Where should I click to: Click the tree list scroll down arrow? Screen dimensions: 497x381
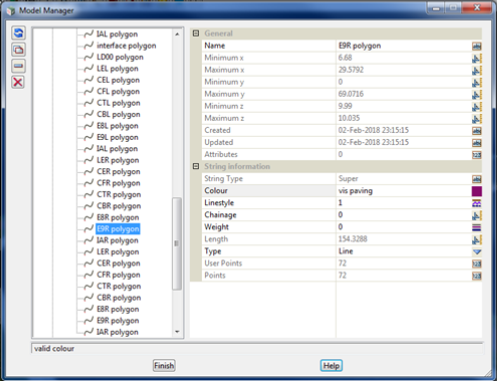(x=177, y=332)
